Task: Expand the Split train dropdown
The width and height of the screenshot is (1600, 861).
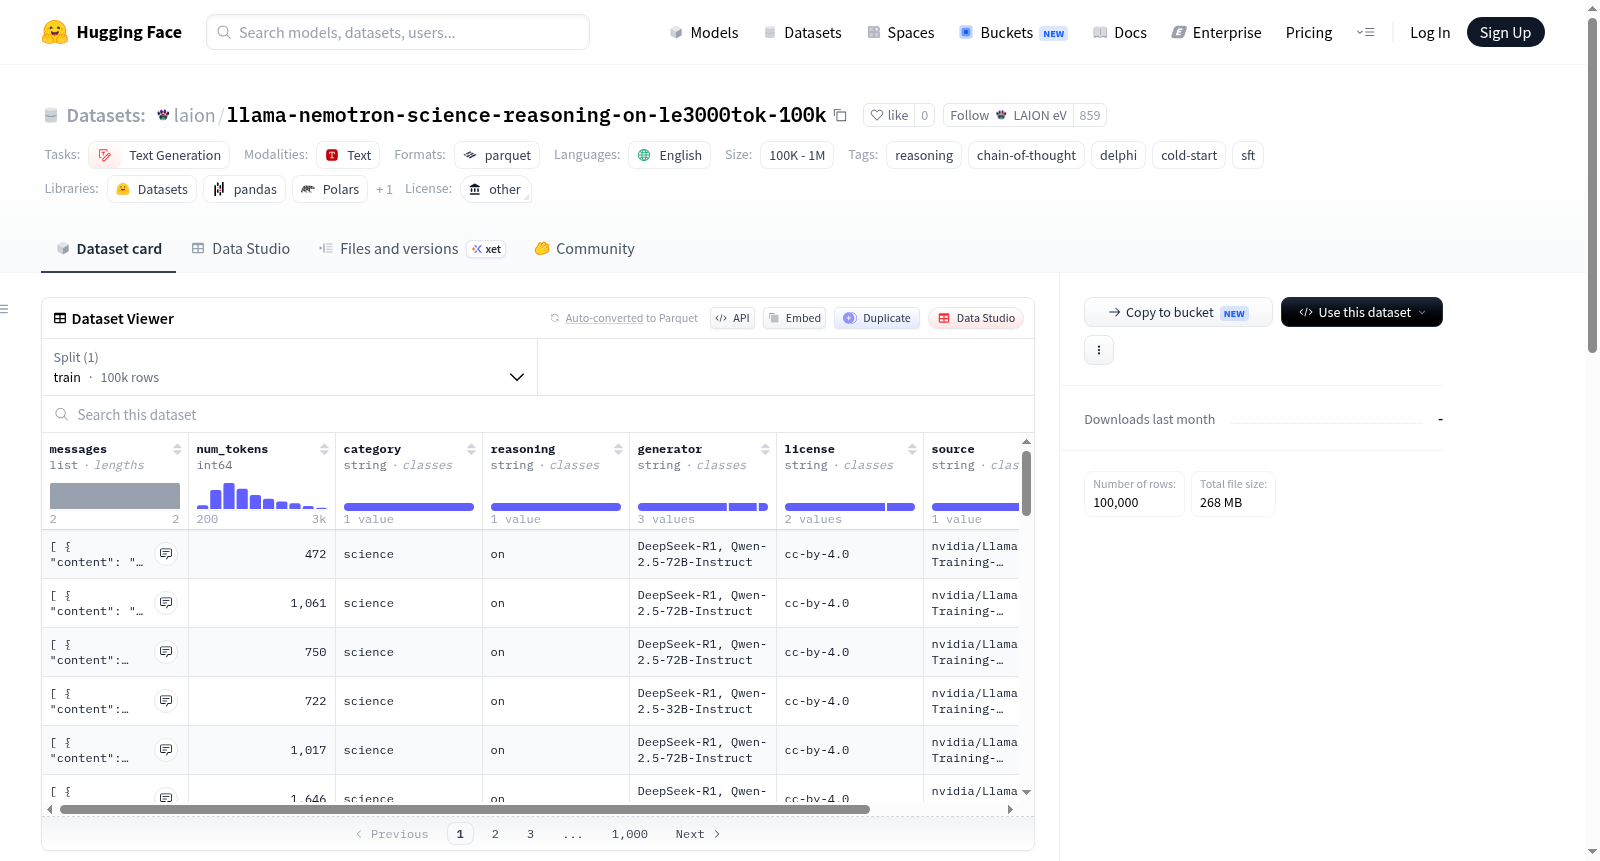Action: 290,367
